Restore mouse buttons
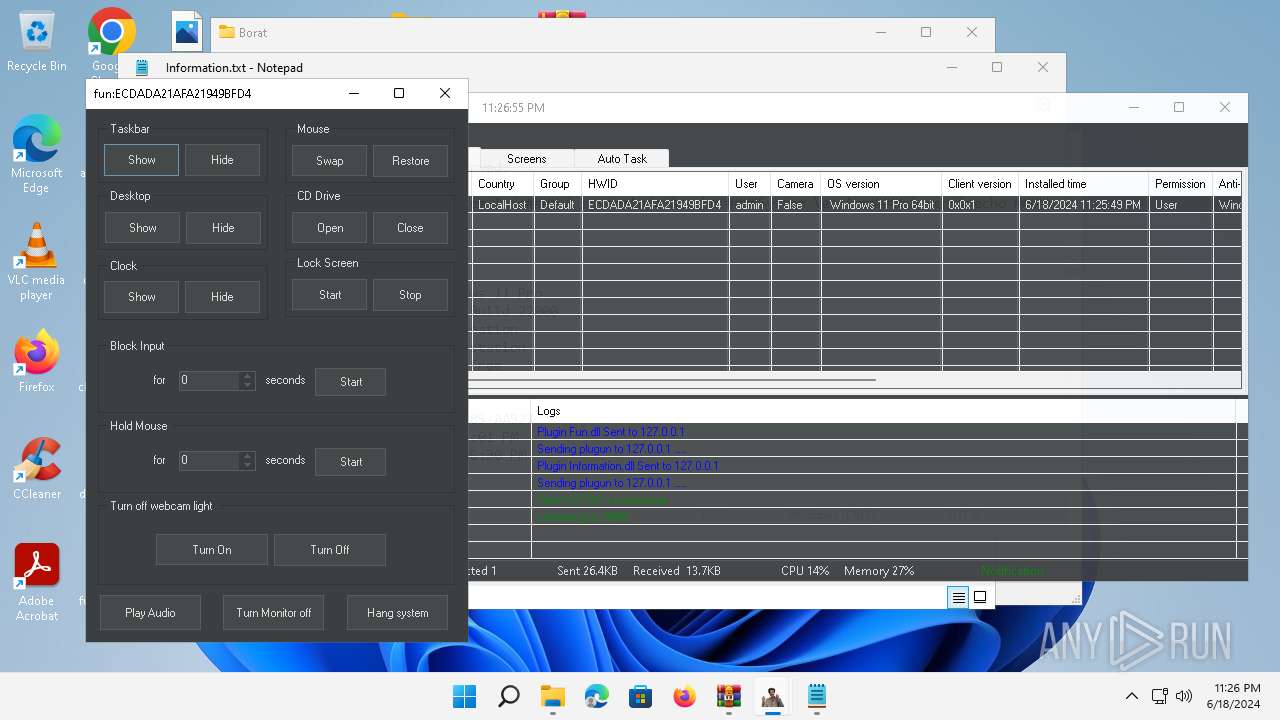The width and height of the screenshot is (1280, 720). point(410,161)
